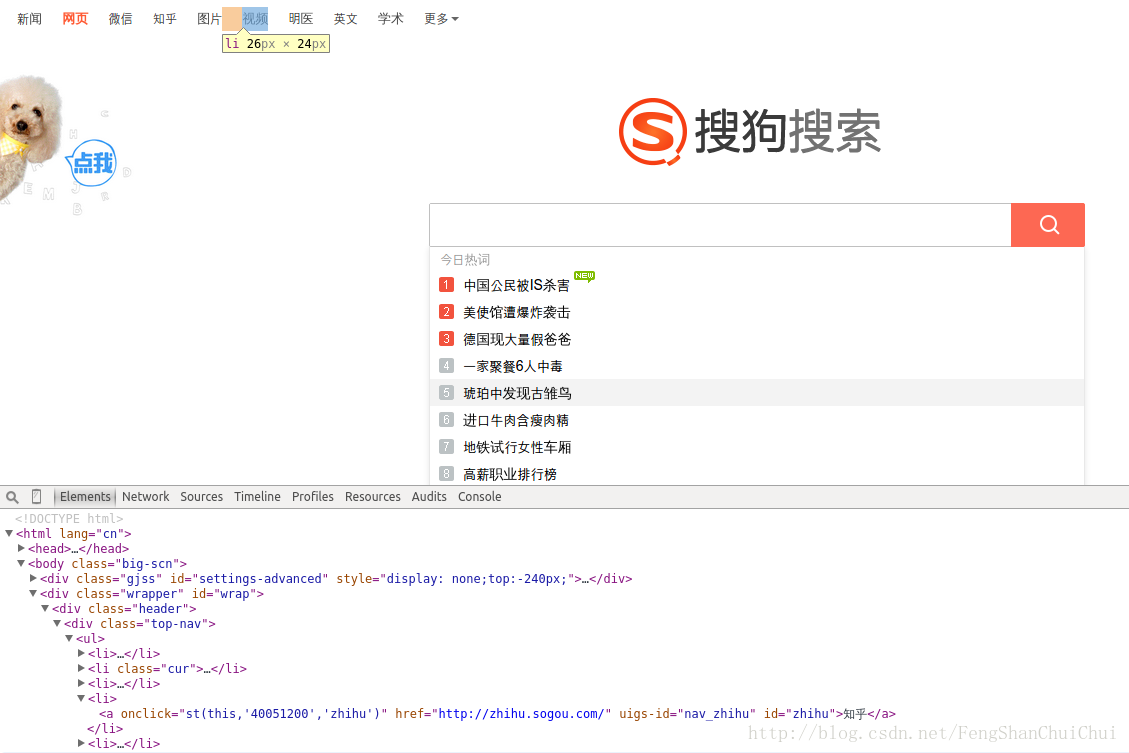This screenshot has height=753, width=1129.
Task: Collapse the header div node
Action: click(x=45, y=608)
